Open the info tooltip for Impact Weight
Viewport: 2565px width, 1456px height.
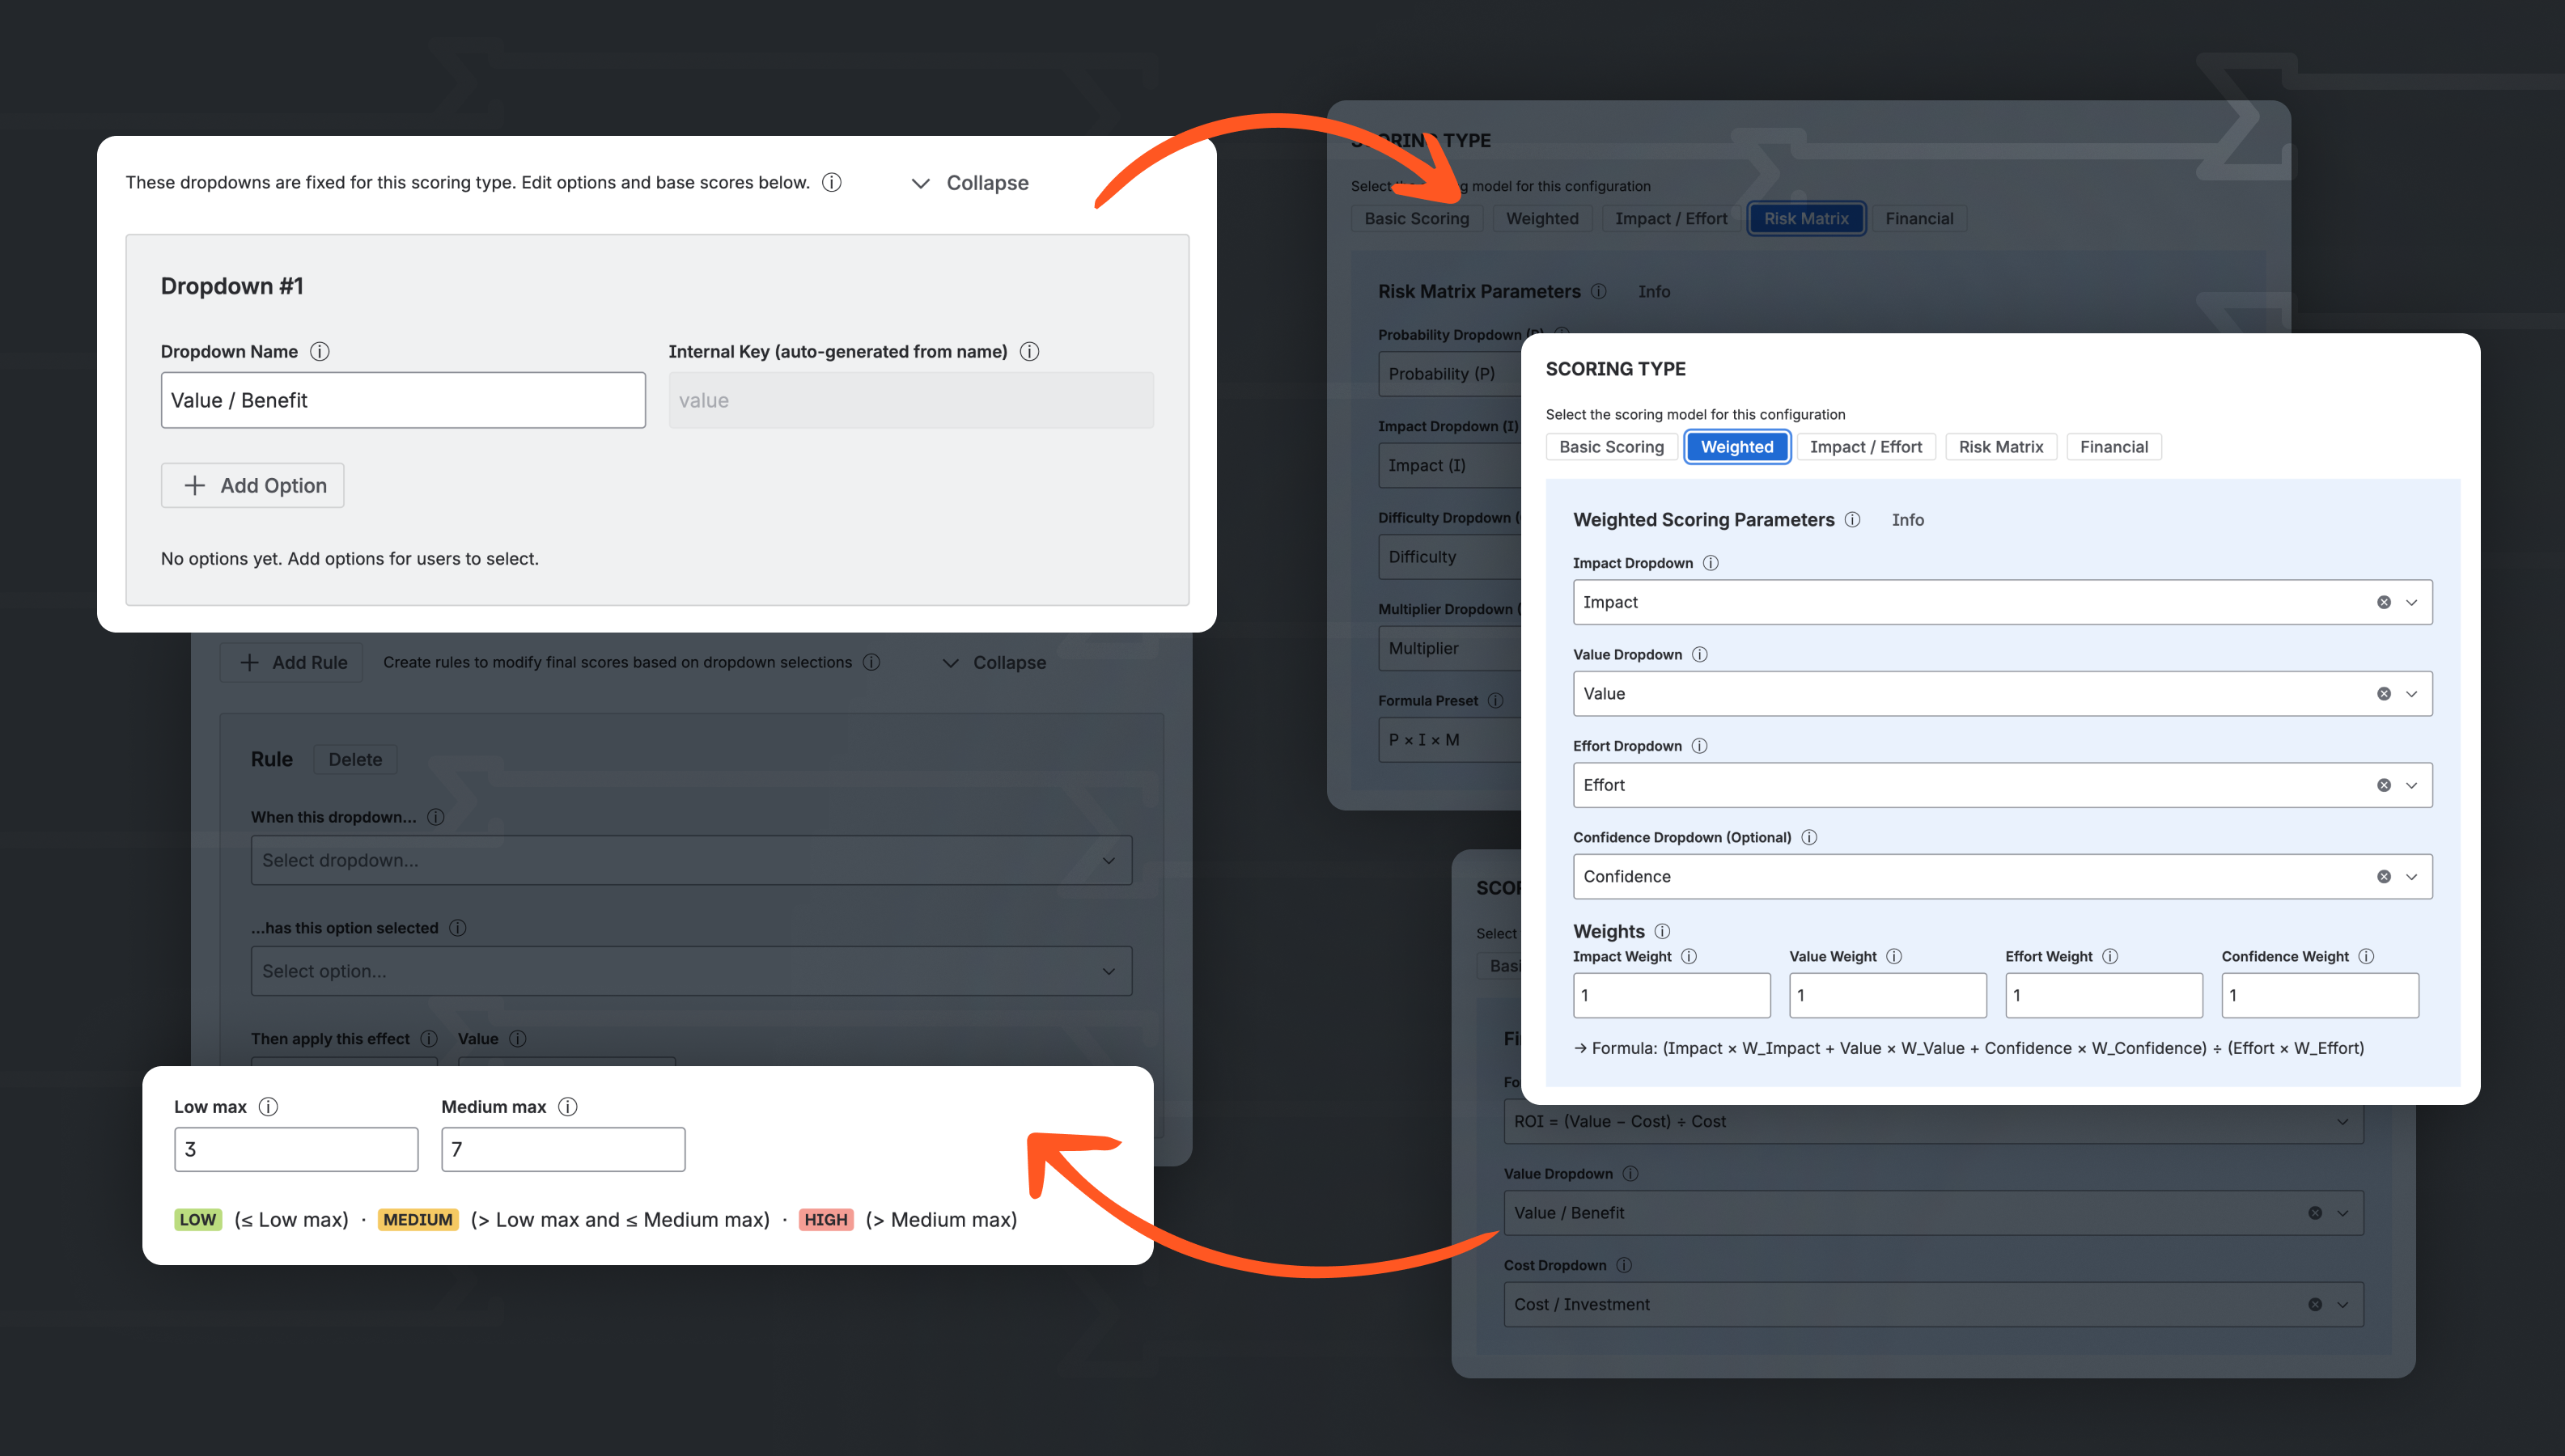1690,955
